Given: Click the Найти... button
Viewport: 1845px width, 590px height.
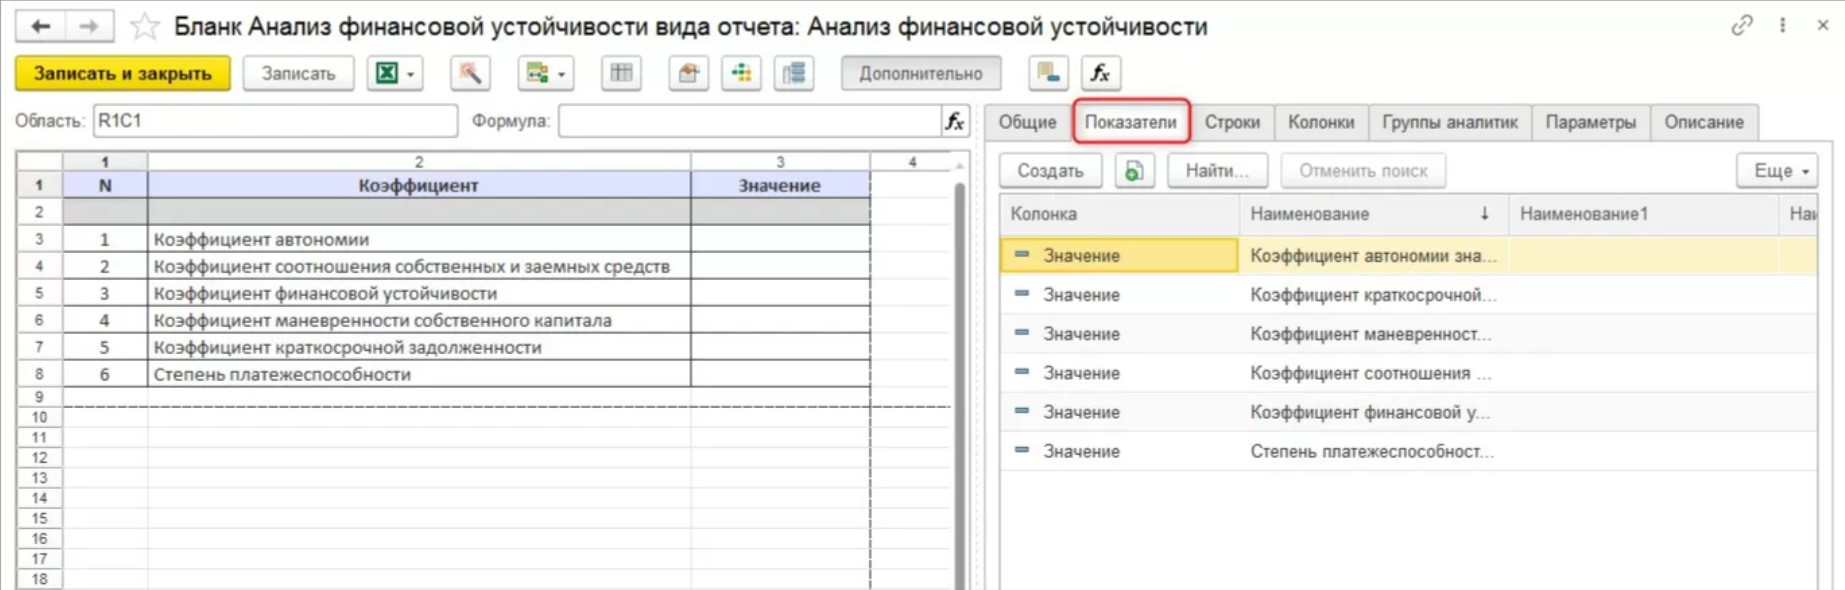Looking at the screenshot, I should point(1217,171).
